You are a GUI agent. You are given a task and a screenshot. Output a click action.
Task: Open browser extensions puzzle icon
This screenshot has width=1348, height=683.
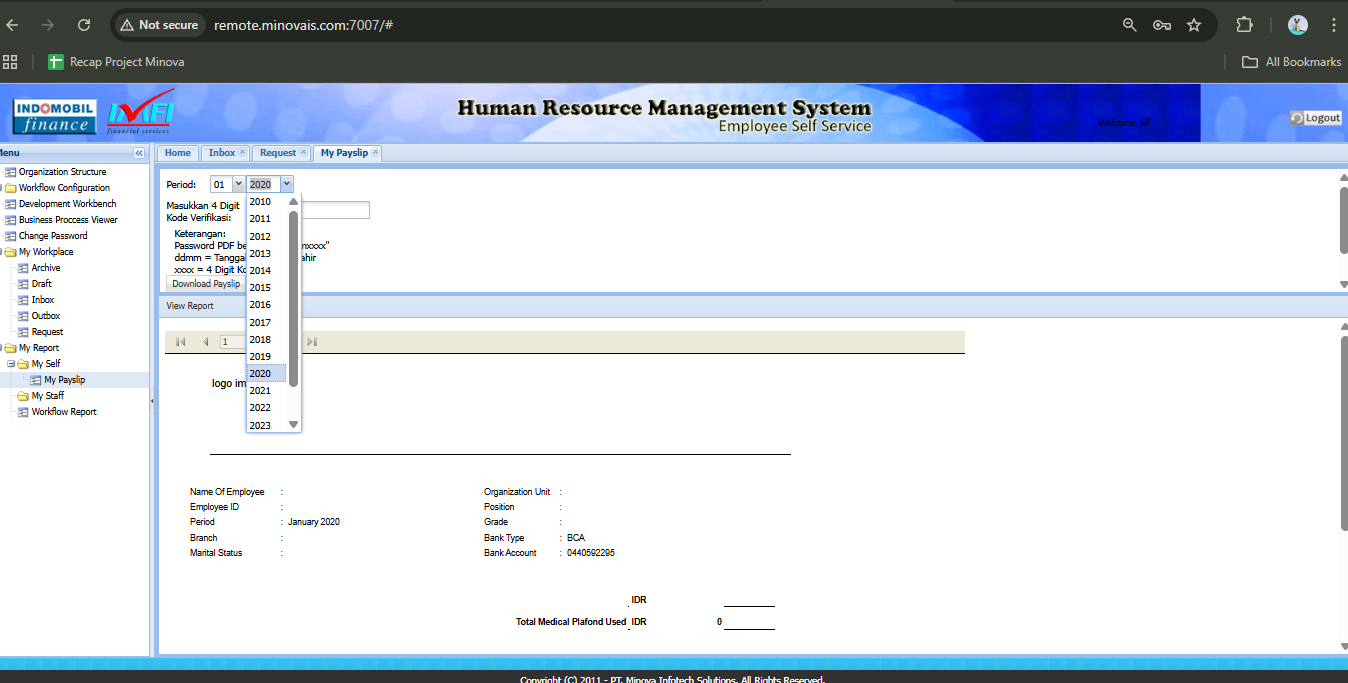1244,25
